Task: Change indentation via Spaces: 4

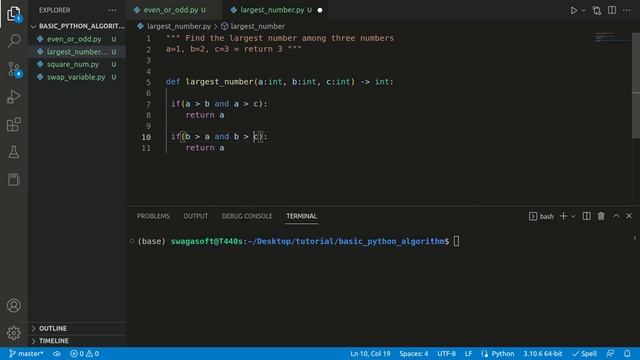Action: tap(413, 353)
